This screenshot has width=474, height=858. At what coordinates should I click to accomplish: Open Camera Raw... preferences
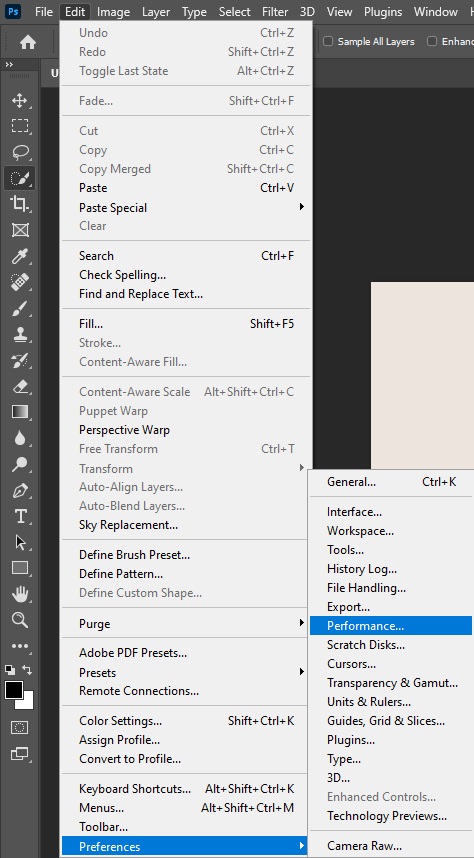click(x=391, y=845)
